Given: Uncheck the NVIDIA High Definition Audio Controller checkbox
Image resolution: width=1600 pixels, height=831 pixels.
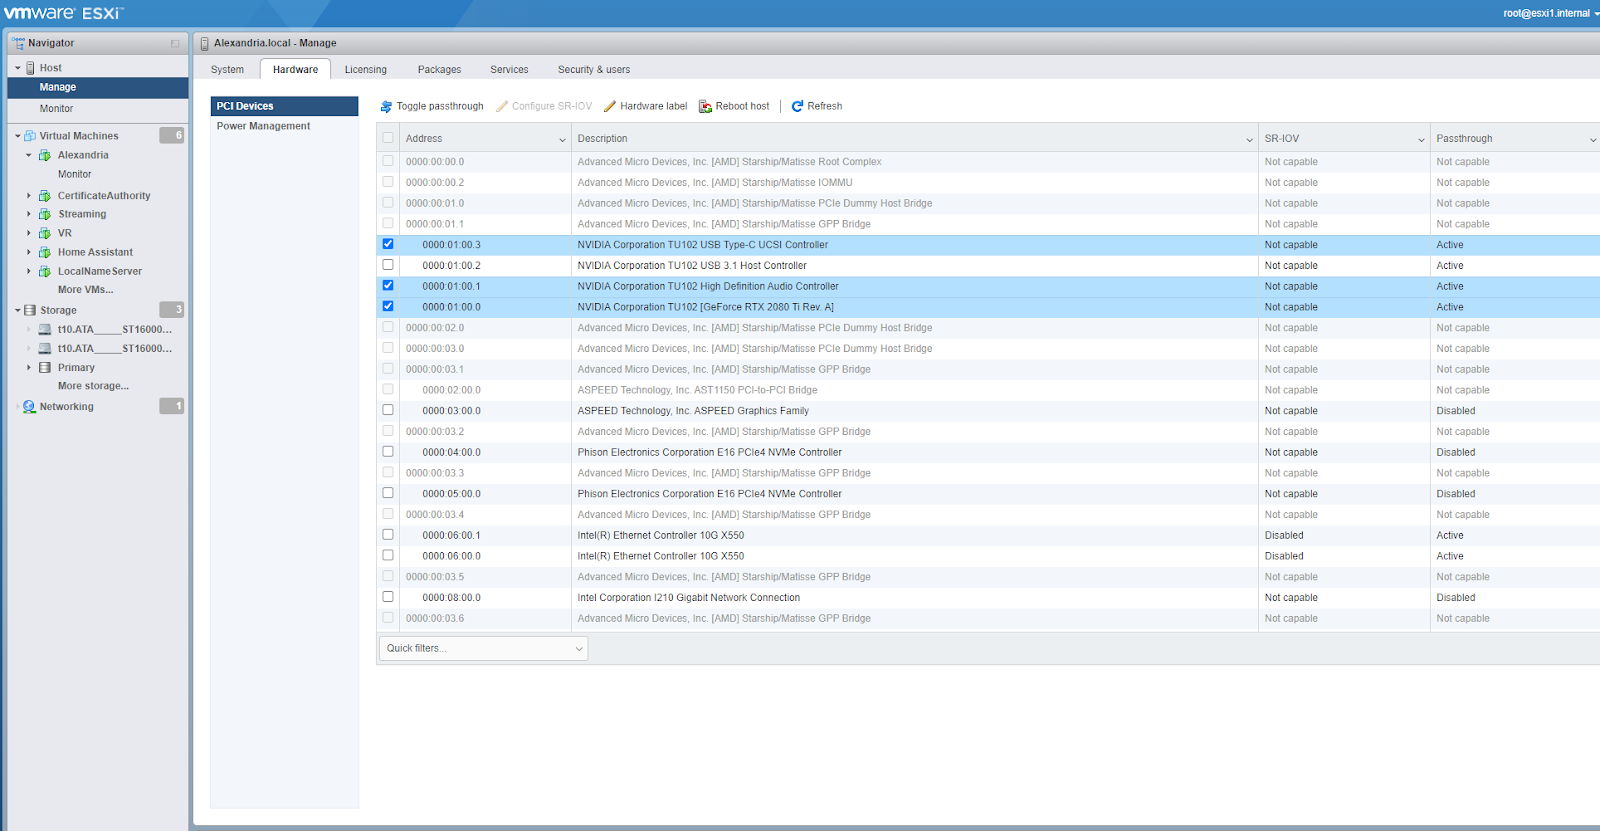Looking at the screenshot, I should pos(388,286).
